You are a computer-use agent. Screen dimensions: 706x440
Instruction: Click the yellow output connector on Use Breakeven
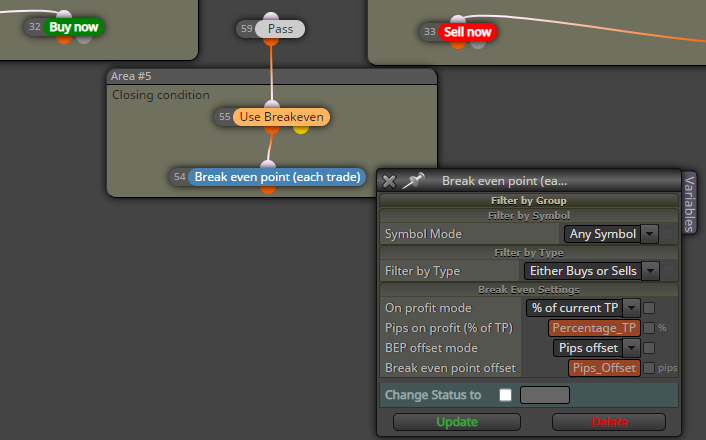click(301, 129)
